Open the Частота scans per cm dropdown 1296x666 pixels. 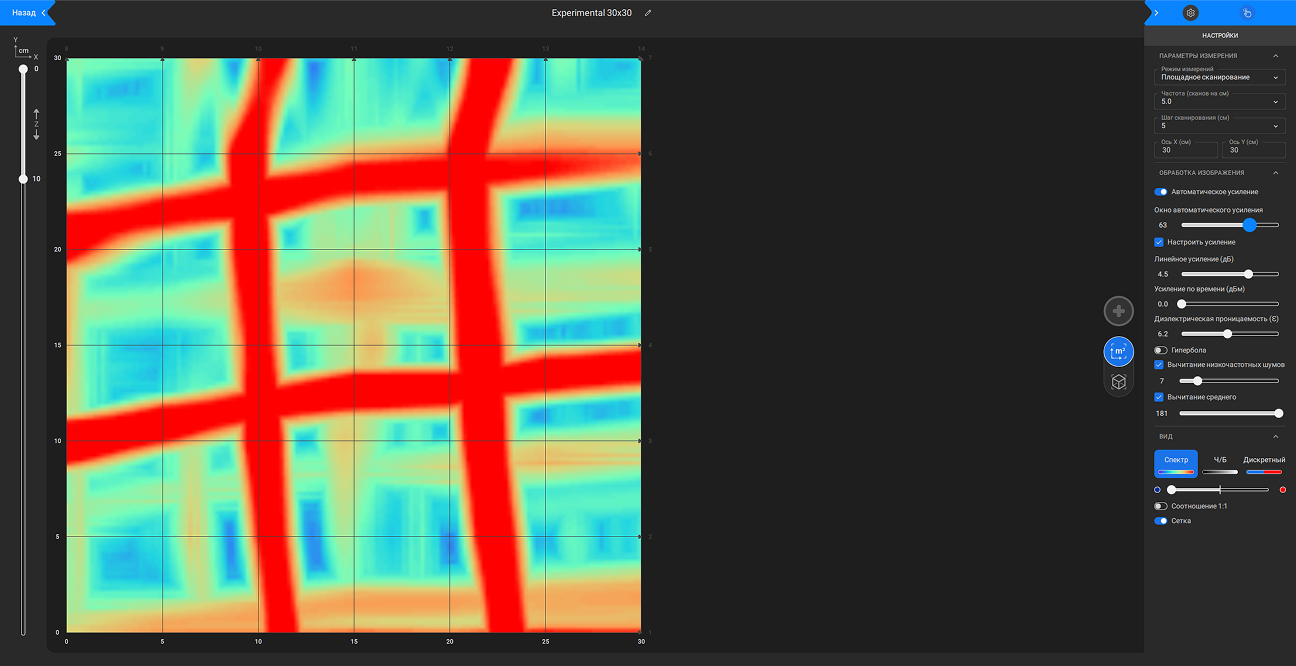(1218, 101)
